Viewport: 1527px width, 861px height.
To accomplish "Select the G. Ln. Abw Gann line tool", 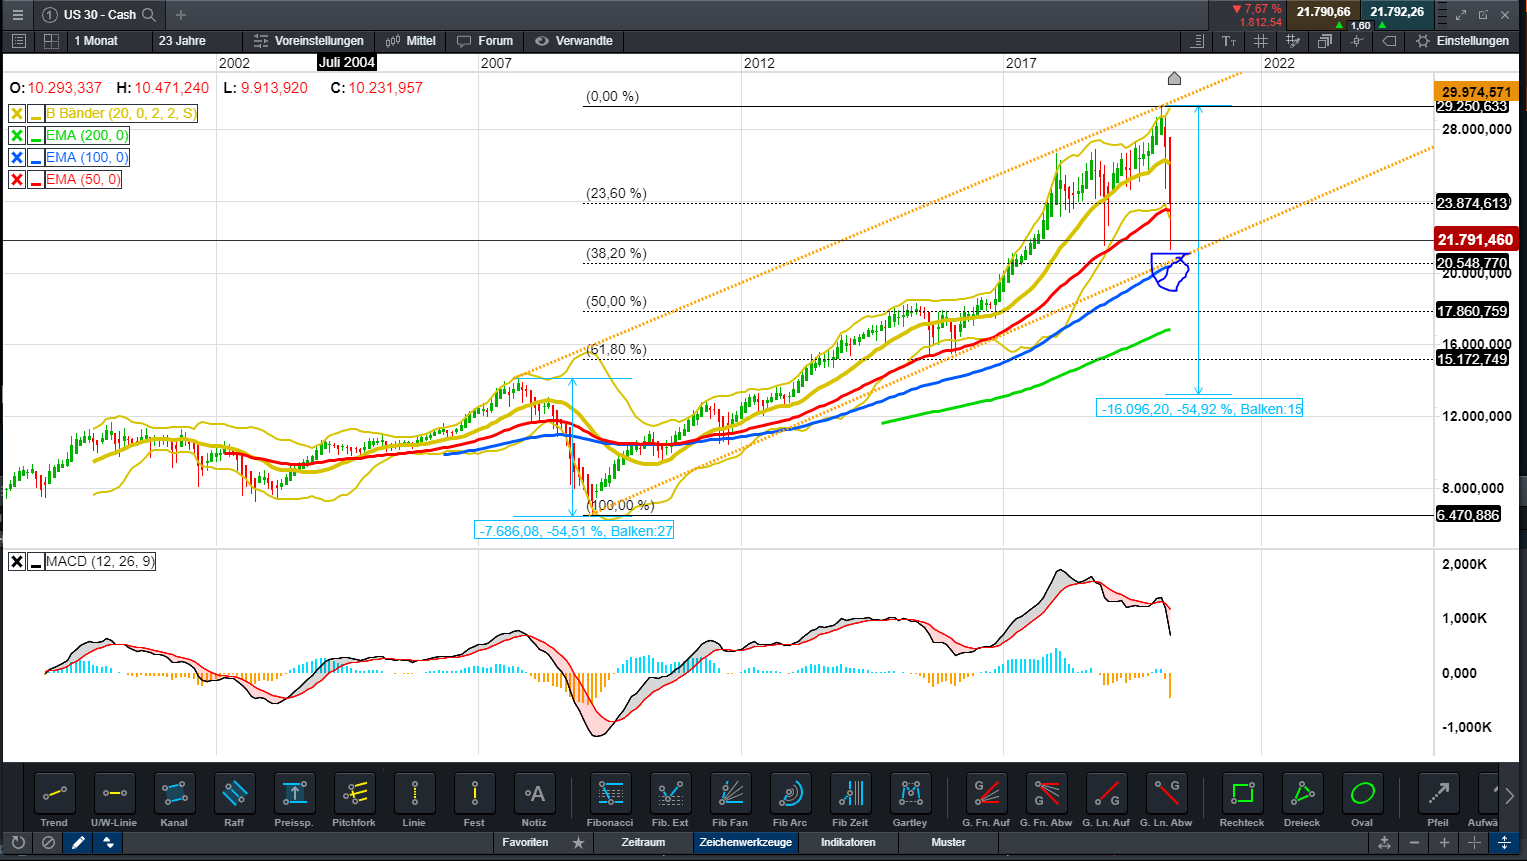I will coord(1166,794).
